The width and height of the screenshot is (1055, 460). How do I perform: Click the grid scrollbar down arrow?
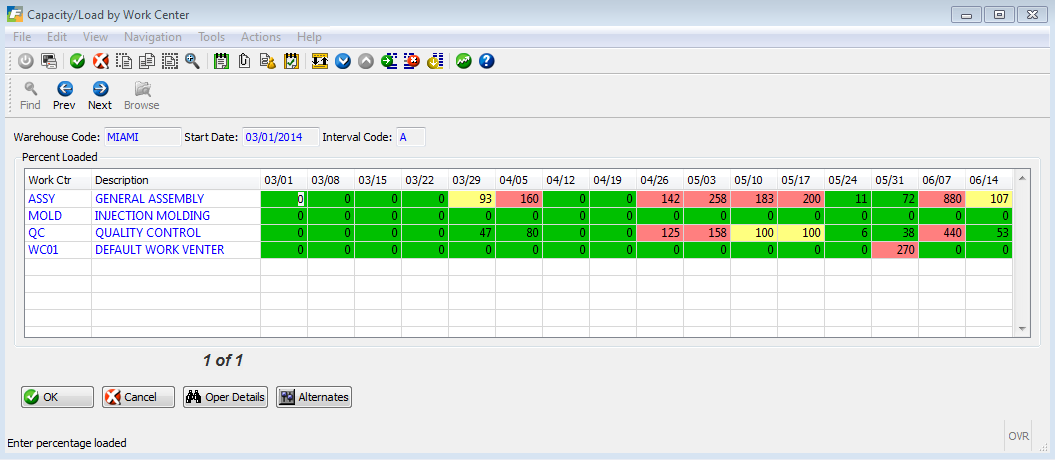(x=1021, y=329)
